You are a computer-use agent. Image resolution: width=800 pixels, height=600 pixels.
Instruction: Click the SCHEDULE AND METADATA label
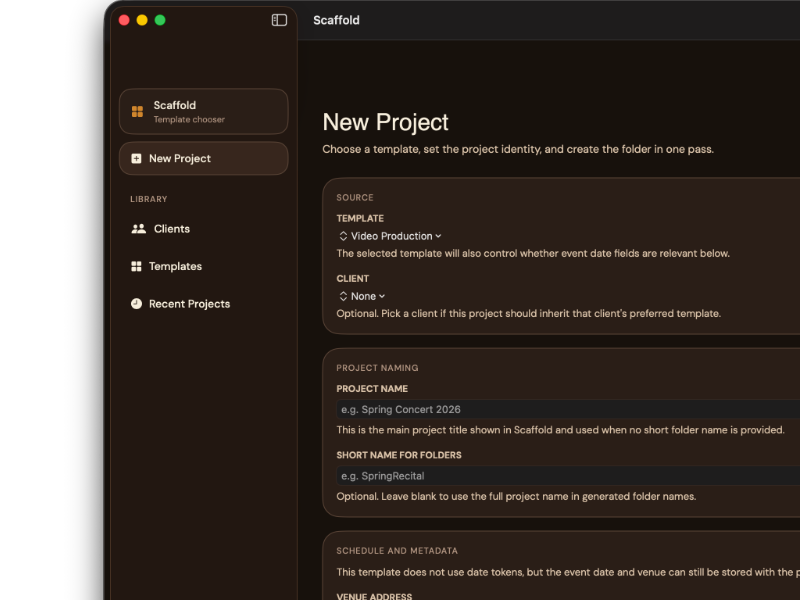click(x=397, y=551)
